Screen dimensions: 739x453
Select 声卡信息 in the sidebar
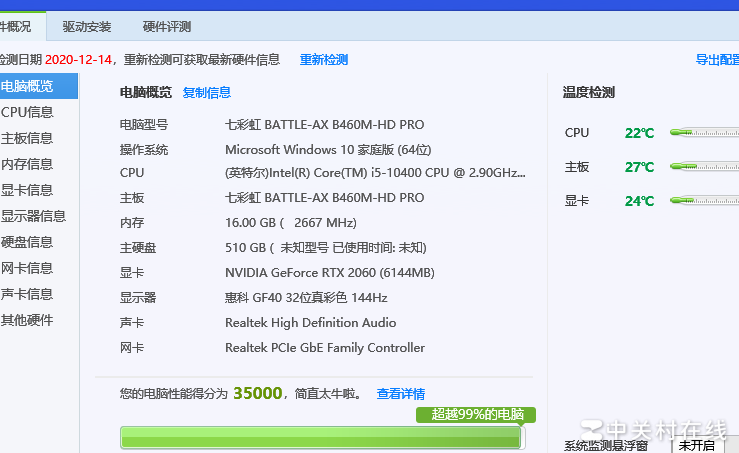click(28, 295)
